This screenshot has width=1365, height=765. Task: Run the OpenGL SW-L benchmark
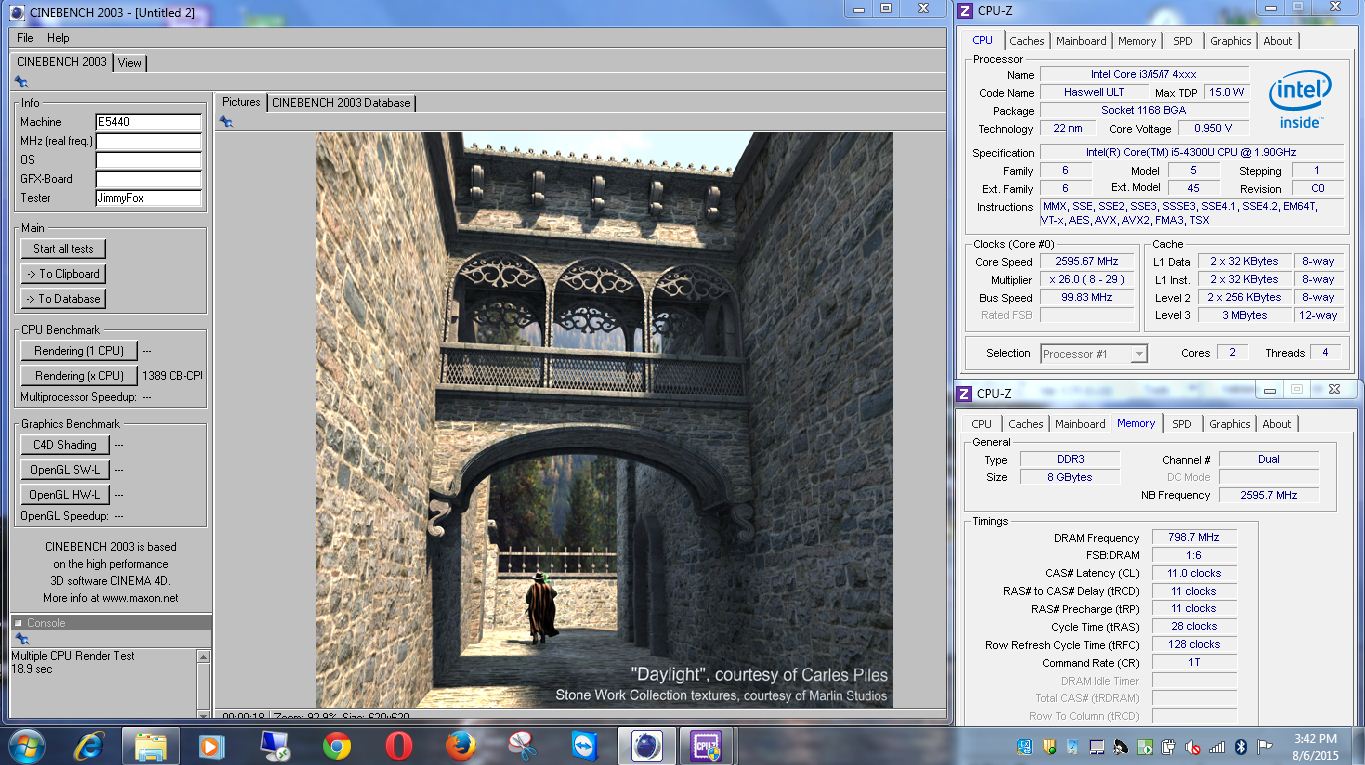[x=64, y=470]
